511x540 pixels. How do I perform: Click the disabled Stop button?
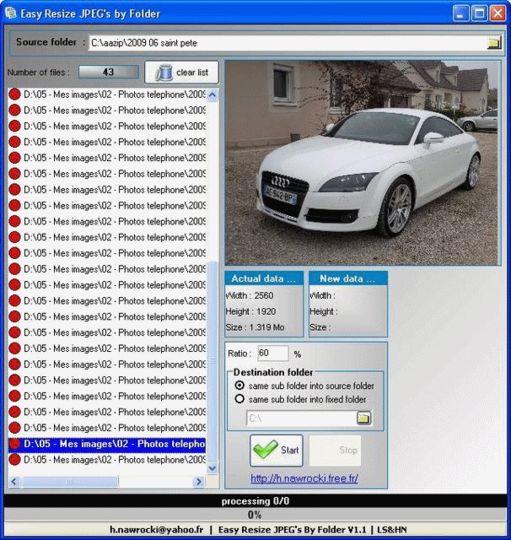click(335, 450)
